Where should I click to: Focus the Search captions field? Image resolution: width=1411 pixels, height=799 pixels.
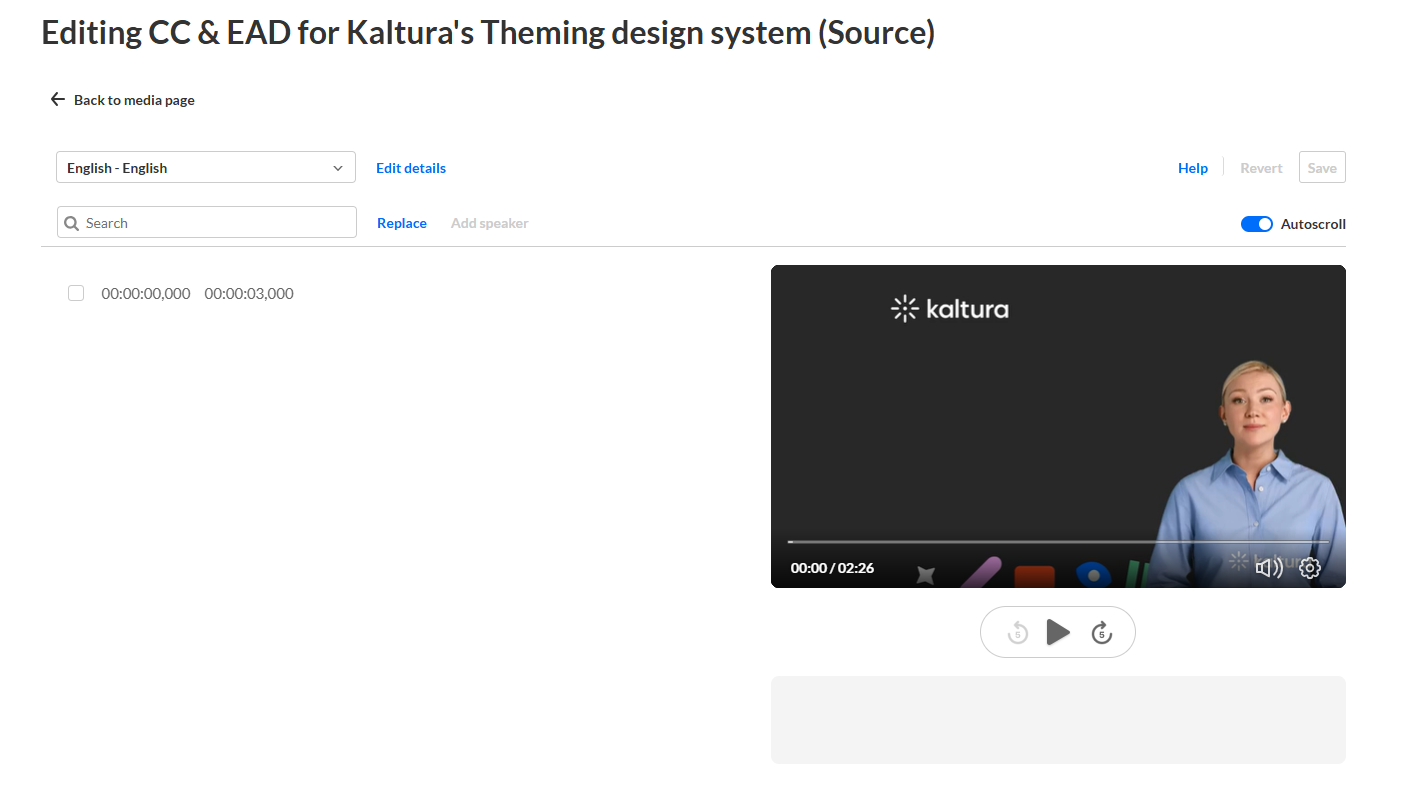pos(207,222)
